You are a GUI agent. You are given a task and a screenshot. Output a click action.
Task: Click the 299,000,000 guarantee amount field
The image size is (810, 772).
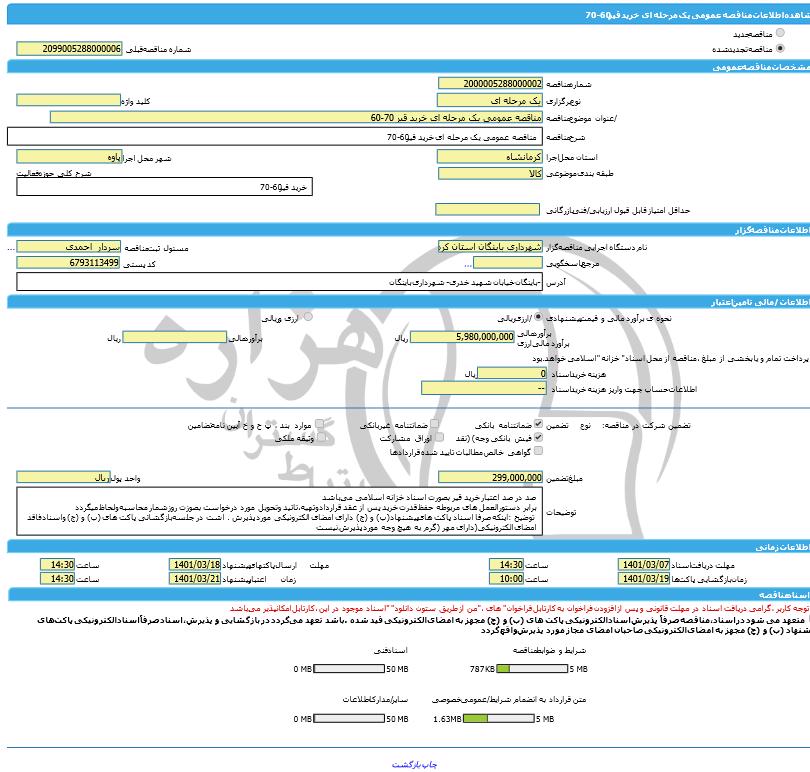click(x=491, y=477)
